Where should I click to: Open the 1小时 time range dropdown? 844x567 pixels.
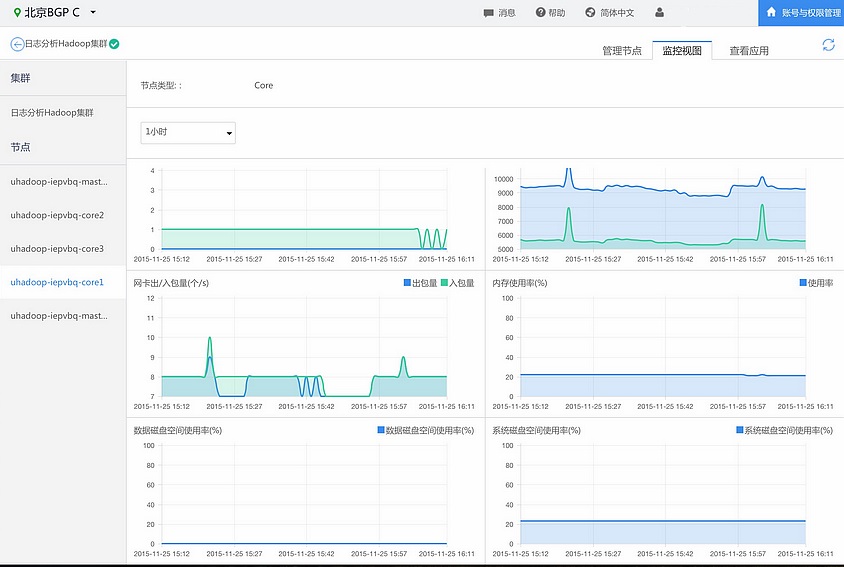tap(188, 132)
